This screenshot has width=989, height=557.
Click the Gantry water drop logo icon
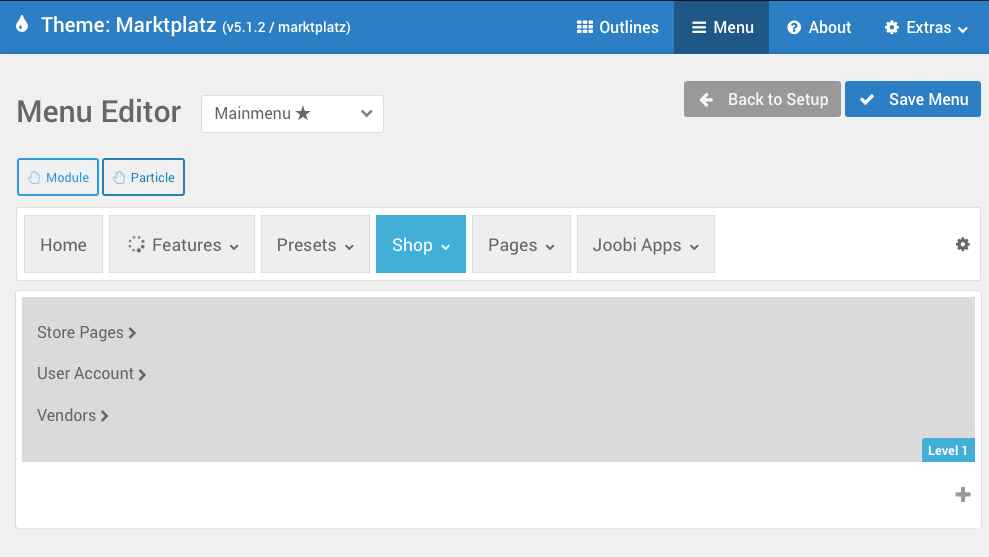coord(22,25)
